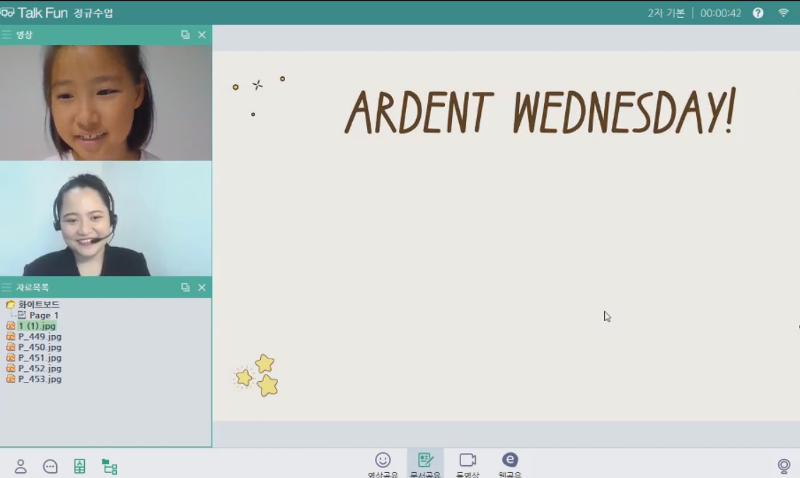
Task: Collapse the 화이트보드 folder in the tree
Action: point(10,304)
